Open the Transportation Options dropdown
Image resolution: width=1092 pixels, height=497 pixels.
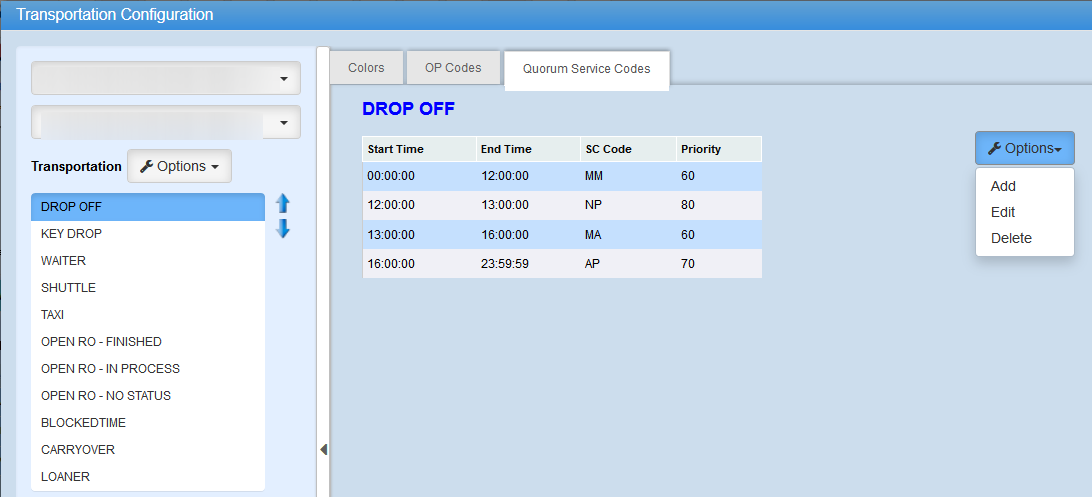tap(179, 167)
